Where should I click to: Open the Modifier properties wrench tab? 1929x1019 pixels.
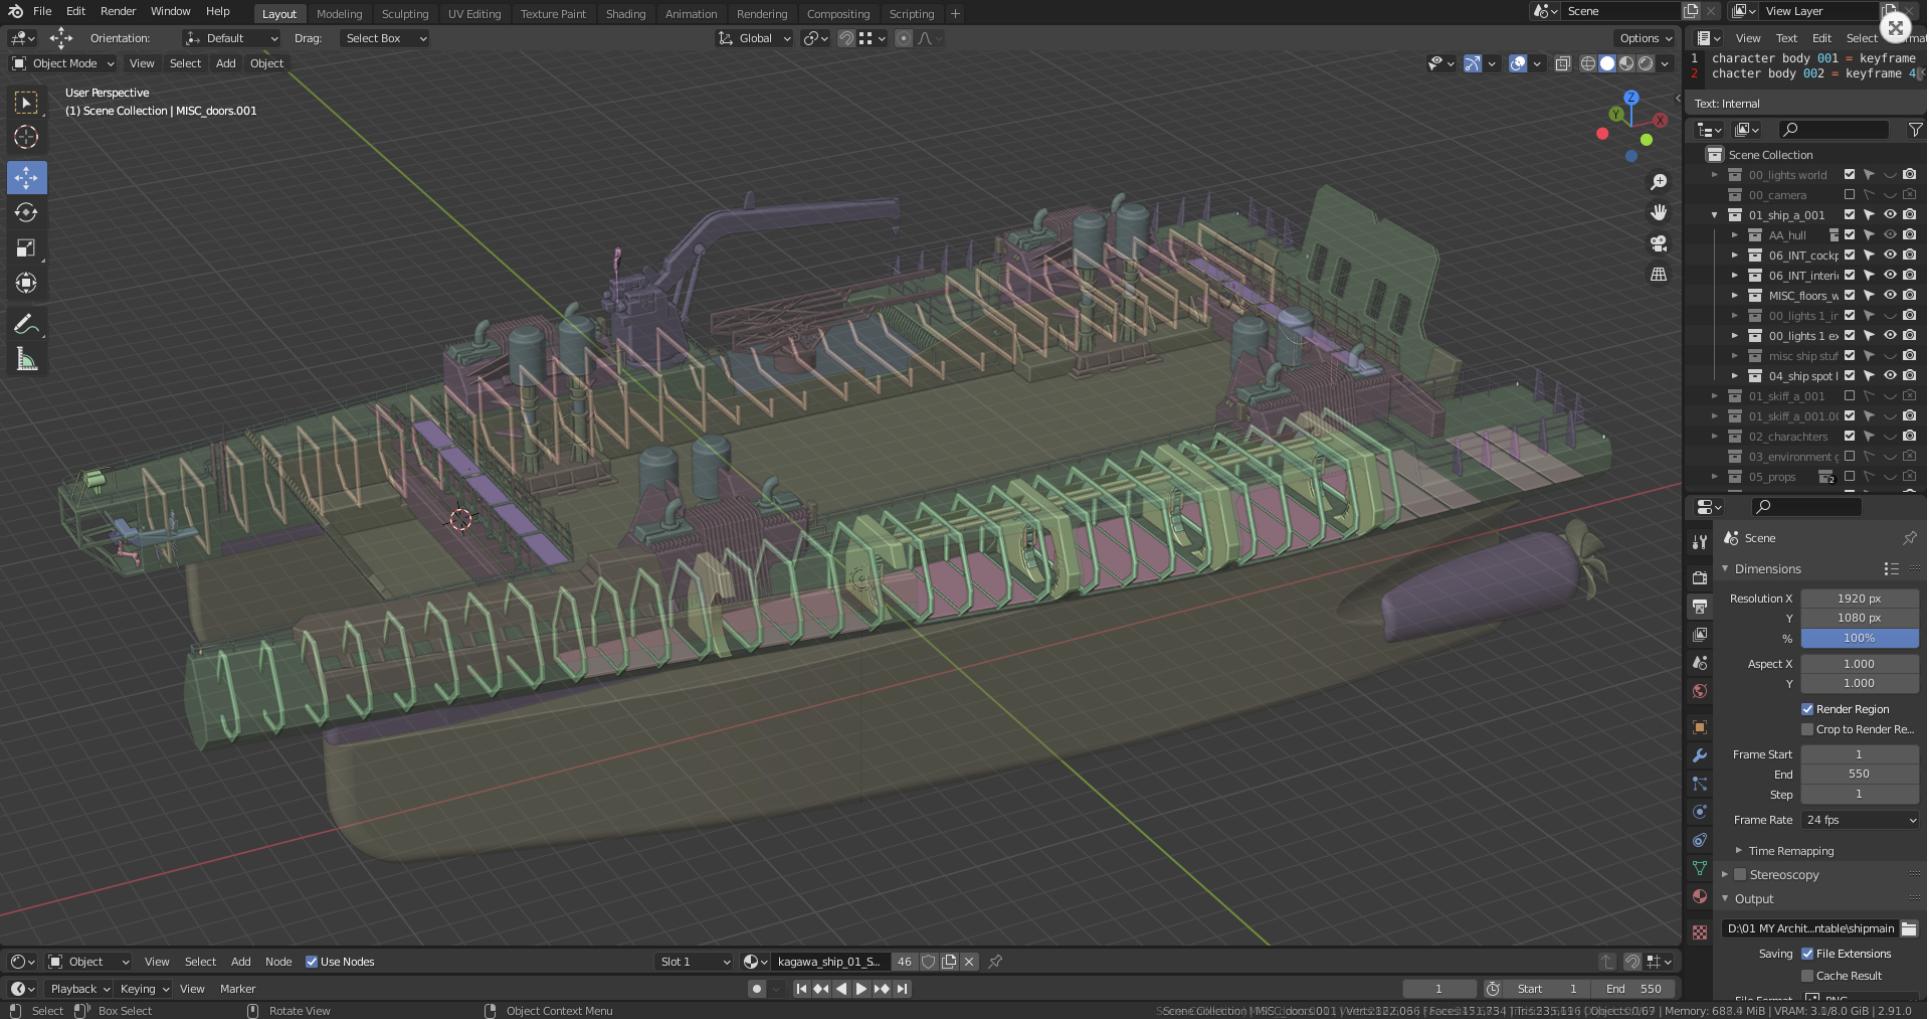pos(1699,756)
